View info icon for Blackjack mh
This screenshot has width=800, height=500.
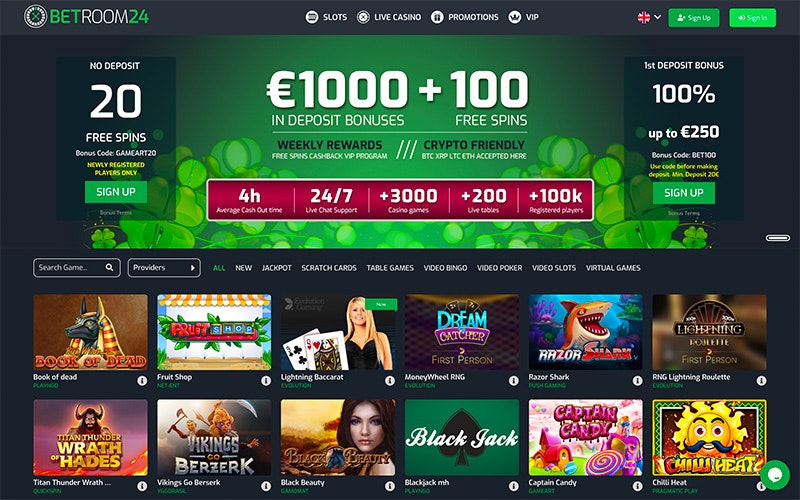coord(513,486)
